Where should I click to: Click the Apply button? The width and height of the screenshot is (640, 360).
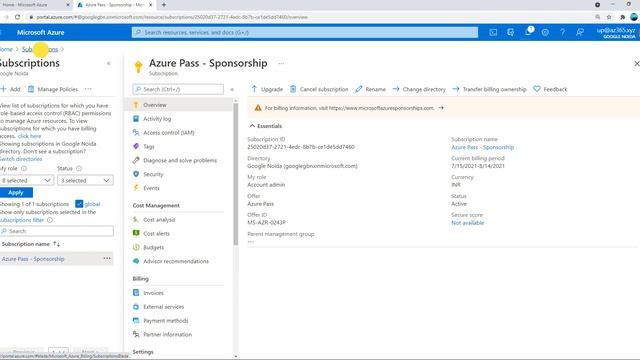point(16,192)
